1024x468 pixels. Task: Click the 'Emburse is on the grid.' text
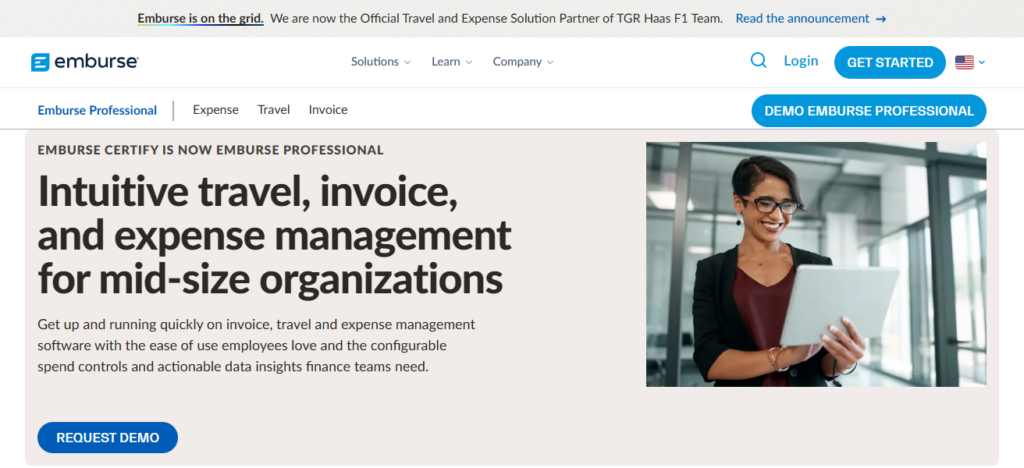tap(200, 18)
